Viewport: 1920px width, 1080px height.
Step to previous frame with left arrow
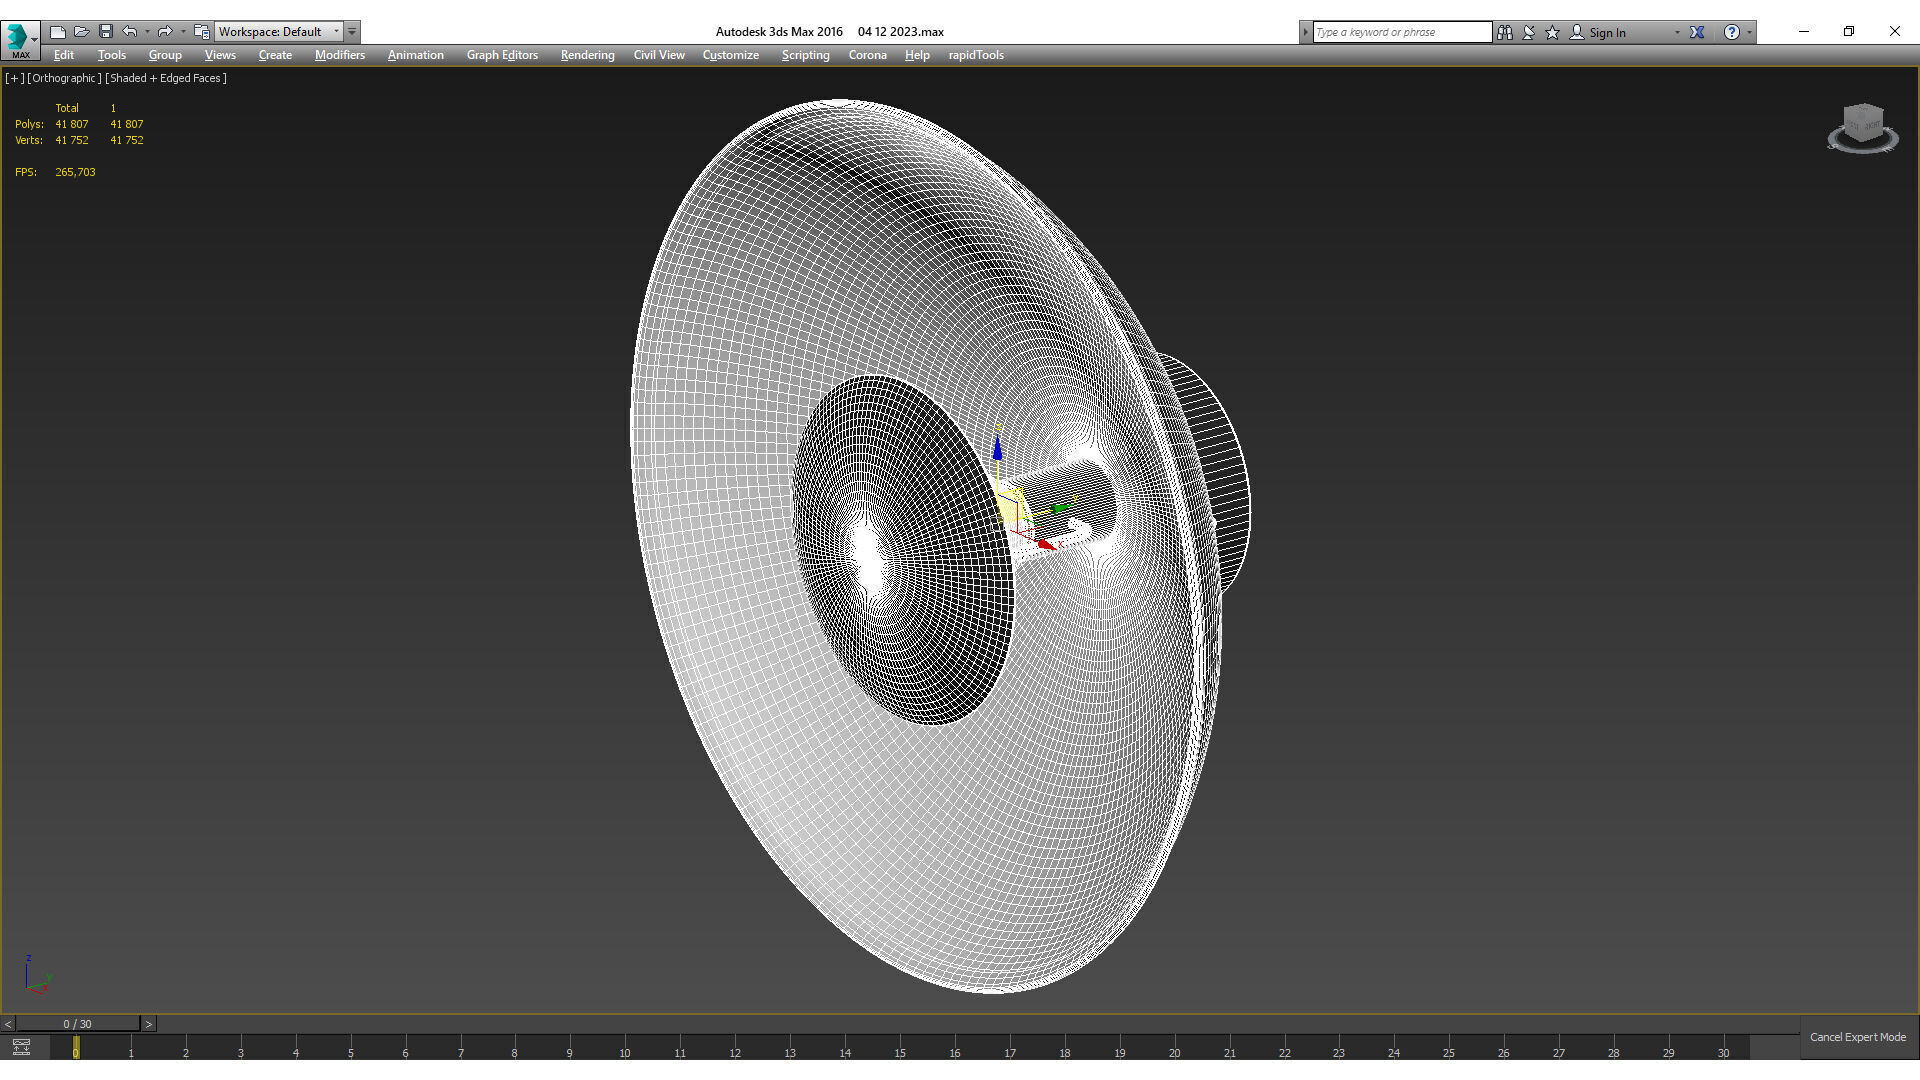point(8,1024)
